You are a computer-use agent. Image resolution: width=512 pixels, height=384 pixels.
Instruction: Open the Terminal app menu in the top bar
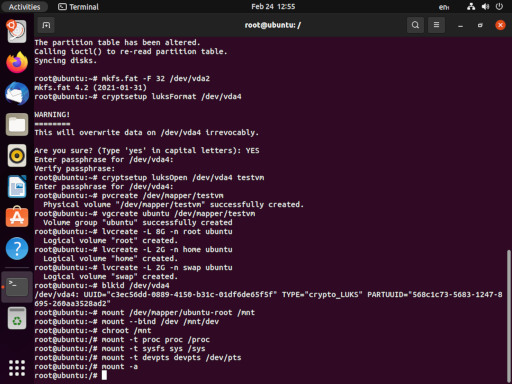[x=79, y=7]
